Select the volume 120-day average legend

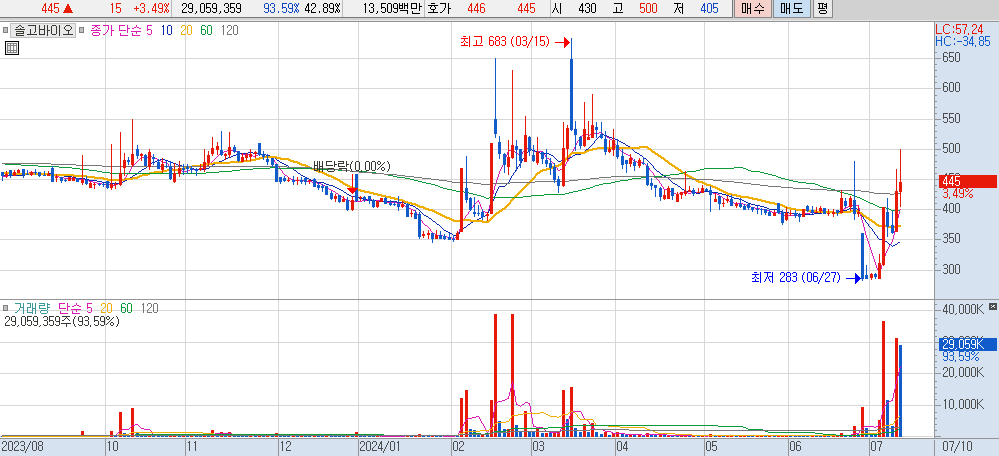[x=149, y=308]
